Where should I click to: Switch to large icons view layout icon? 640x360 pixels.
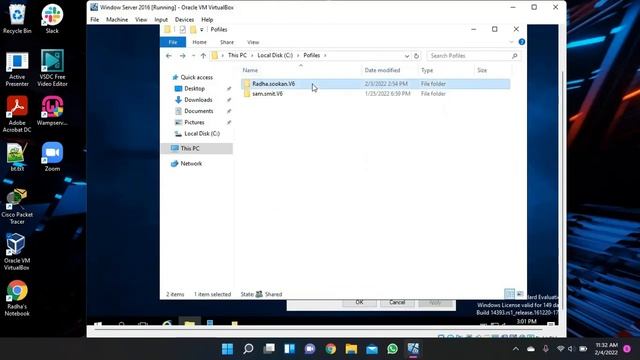(520, 294)
